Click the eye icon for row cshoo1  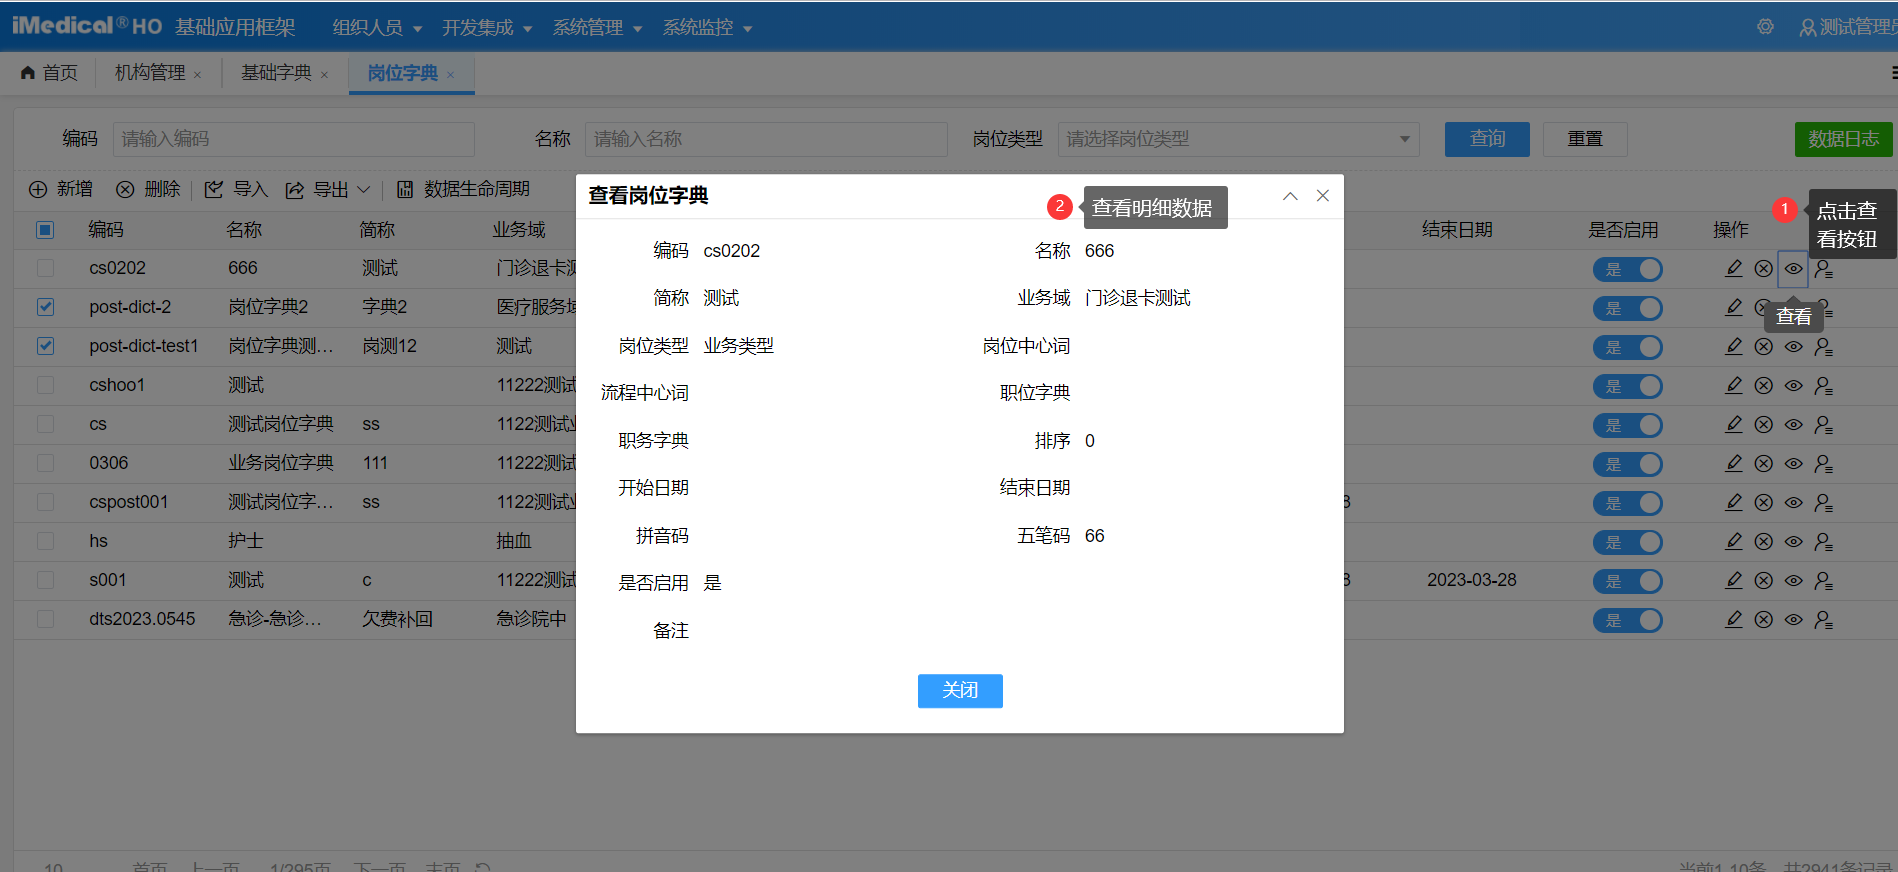click(1794, 385)
